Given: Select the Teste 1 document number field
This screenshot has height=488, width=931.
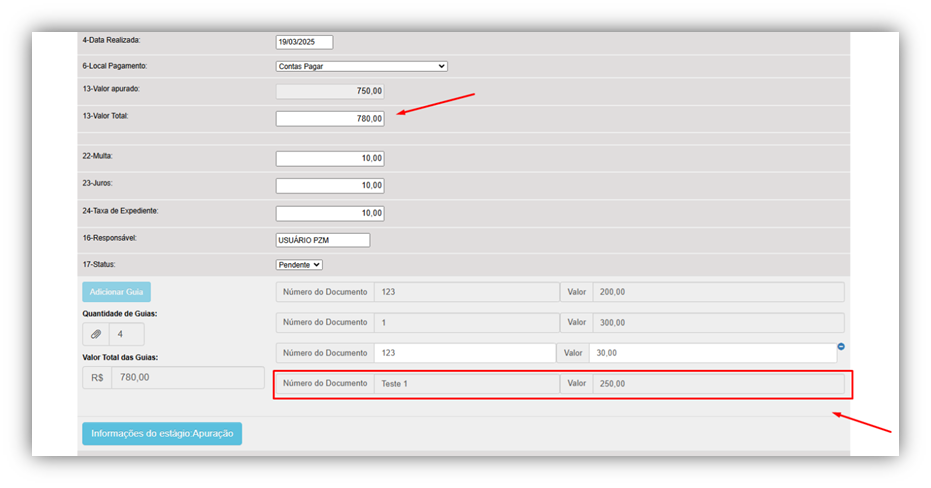Looking at the screenshot, I should (465, 384).
